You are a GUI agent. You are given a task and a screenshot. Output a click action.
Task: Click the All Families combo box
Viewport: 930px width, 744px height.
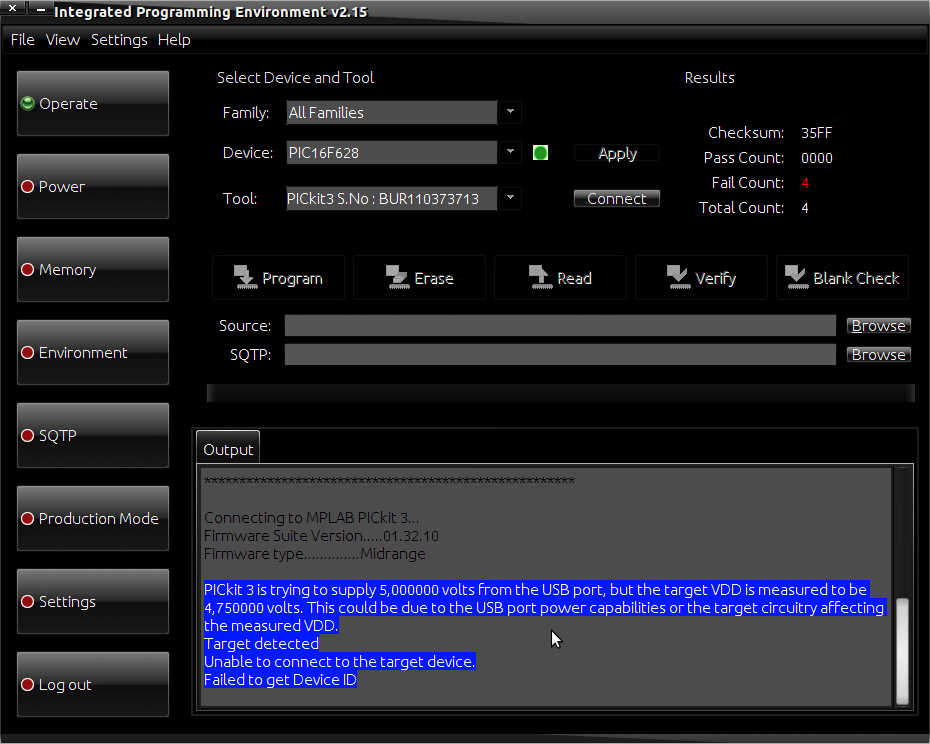pyautogui.click(x=391, y=112)
